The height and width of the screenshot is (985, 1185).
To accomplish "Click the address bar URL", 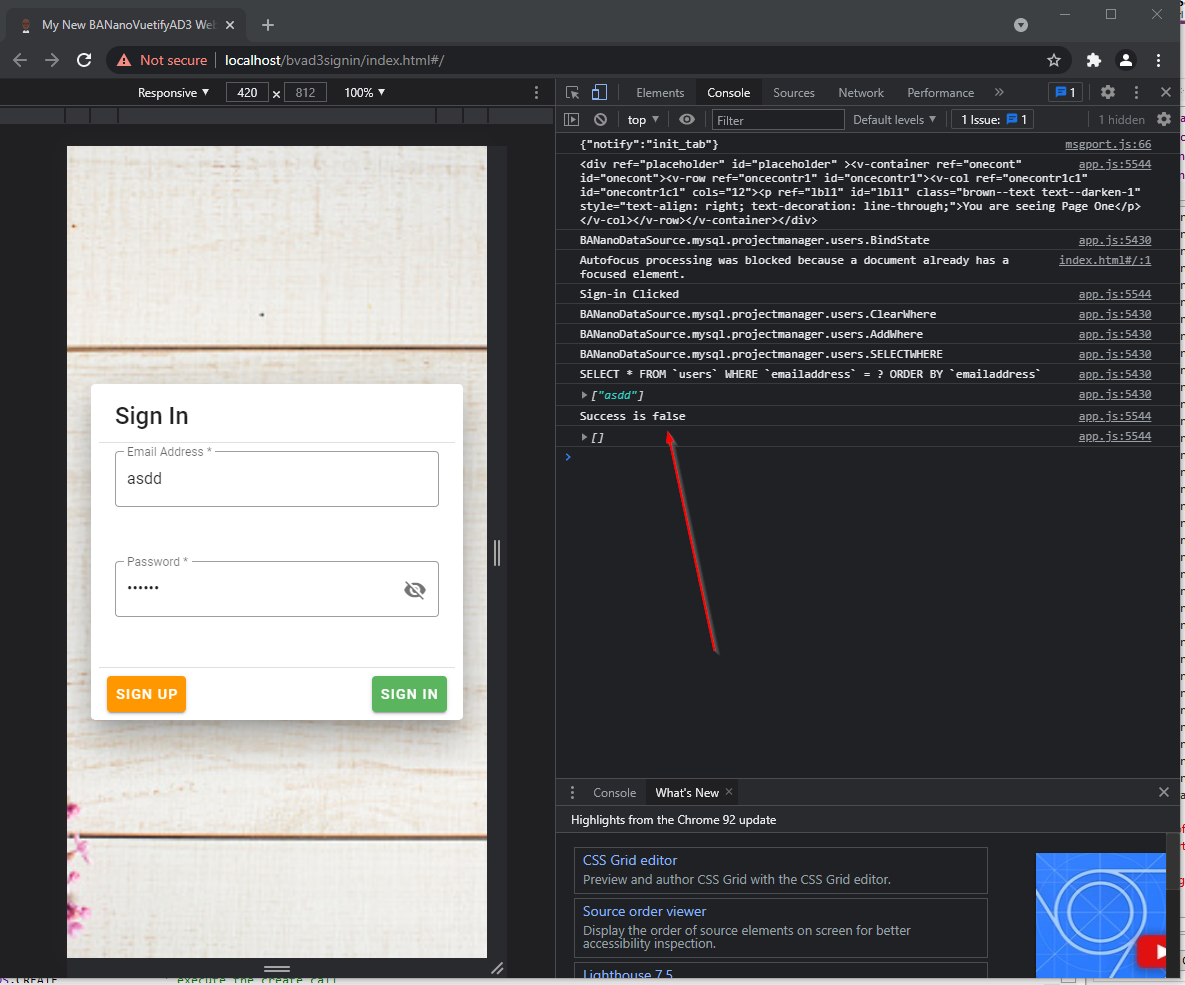I will click(334, 60).
